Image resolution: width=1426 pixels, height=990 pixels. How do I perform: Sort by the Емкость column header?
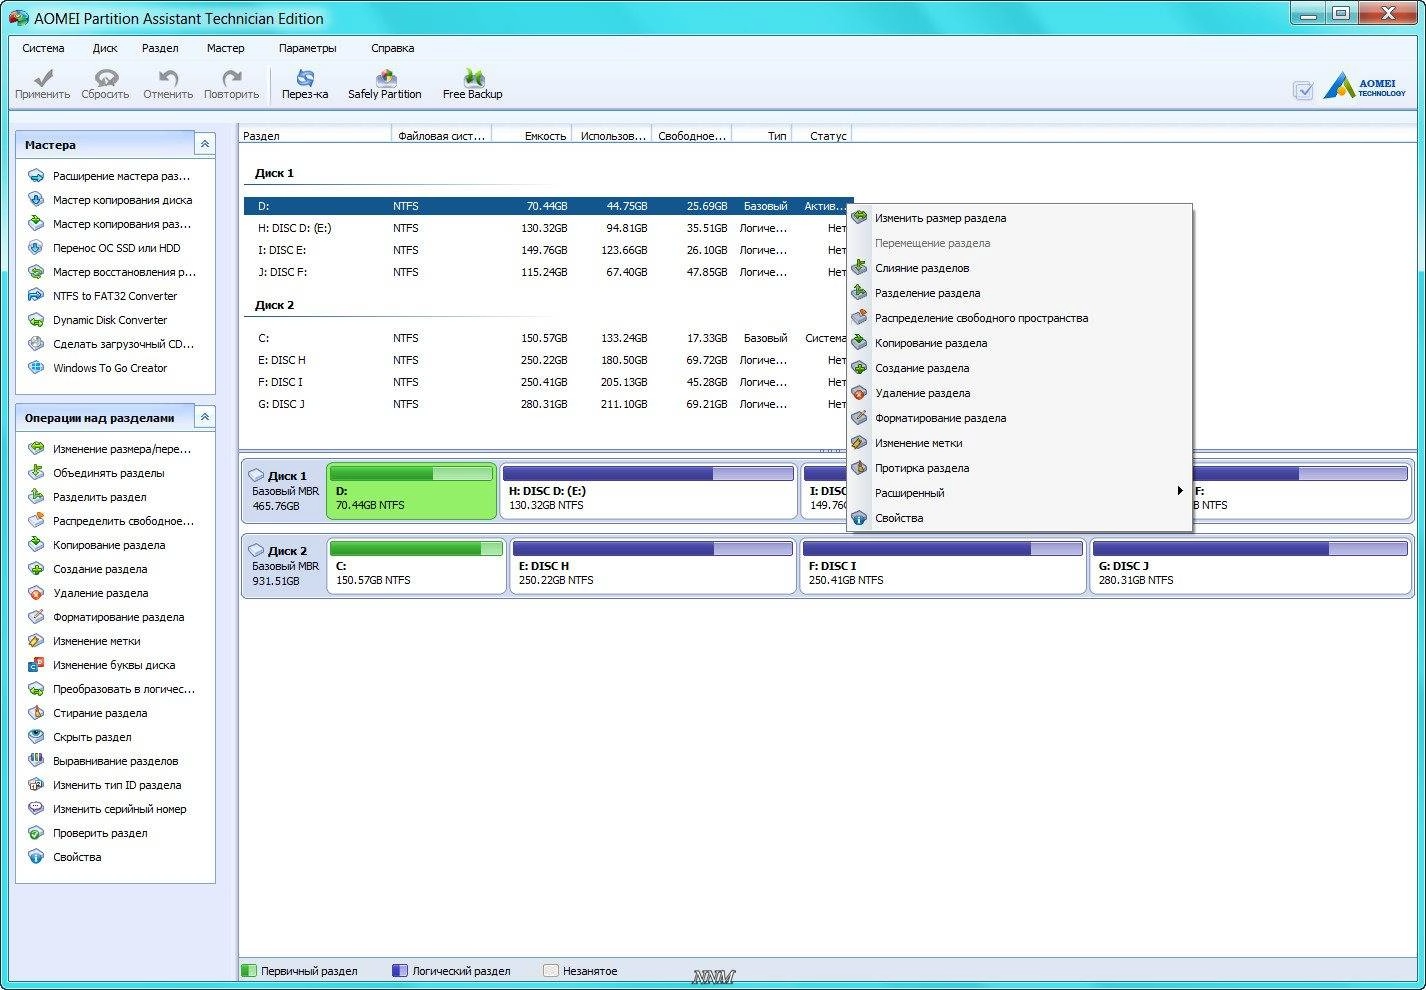click(532, 135)
